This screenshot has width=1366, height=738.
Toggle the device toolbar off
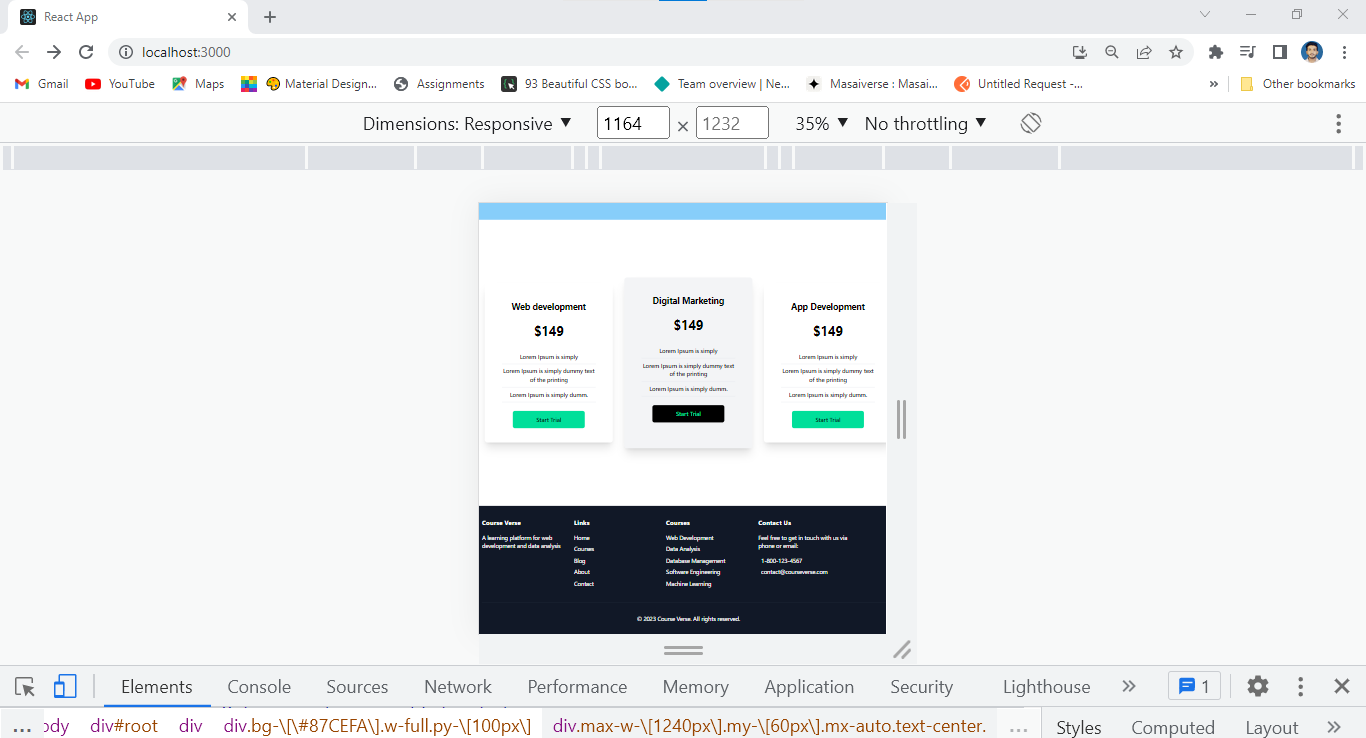[x=65, y=686]
